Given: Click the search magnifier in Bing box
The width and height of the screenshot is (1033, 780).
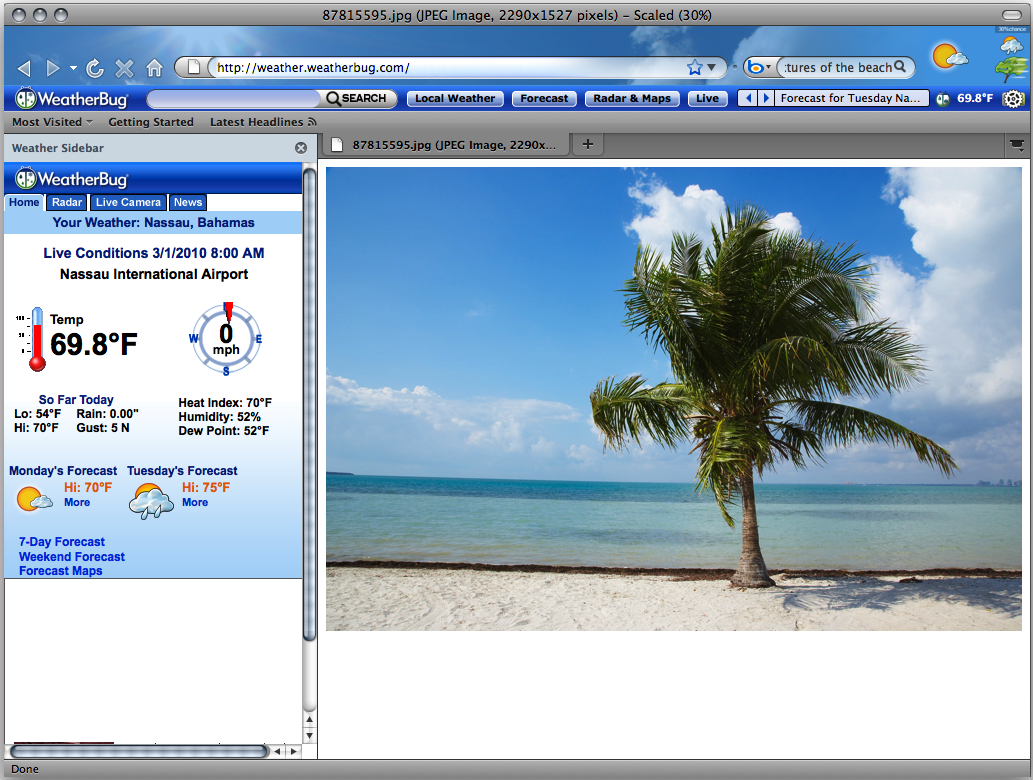Looking at the screenshot, I should point(900,67).
